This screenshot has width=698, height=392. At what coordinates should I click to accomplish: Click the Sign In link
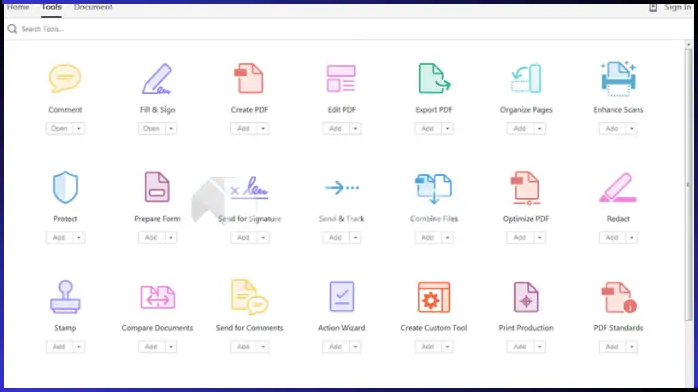point(678,7)
